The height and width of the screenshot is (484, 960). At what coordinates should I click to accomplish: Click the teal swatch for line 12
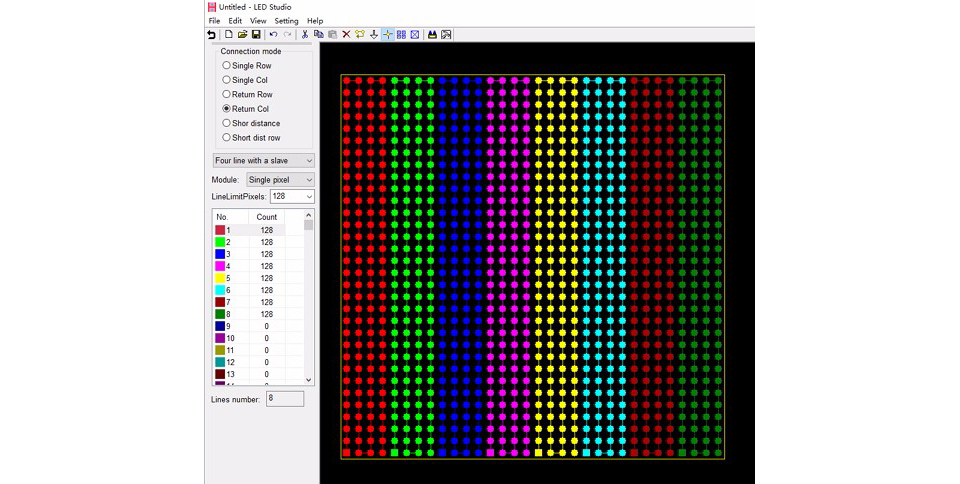pyautogui.click(x=220, y=362)
